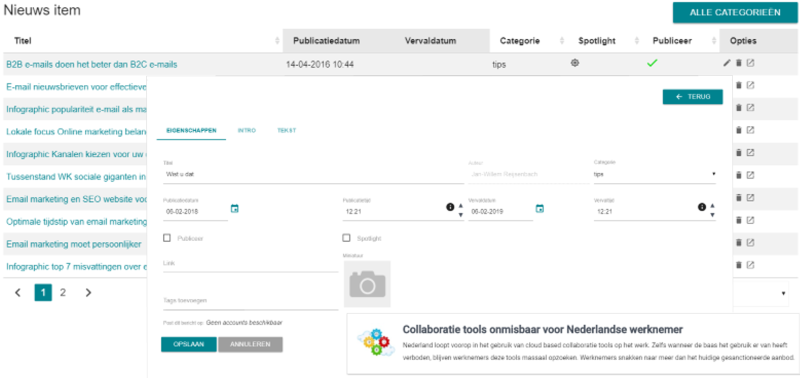Viewport: 800px width, 378px height.
Task: Open the Categorie dropdown showing 'tips'
Action: tap(655, 174)
